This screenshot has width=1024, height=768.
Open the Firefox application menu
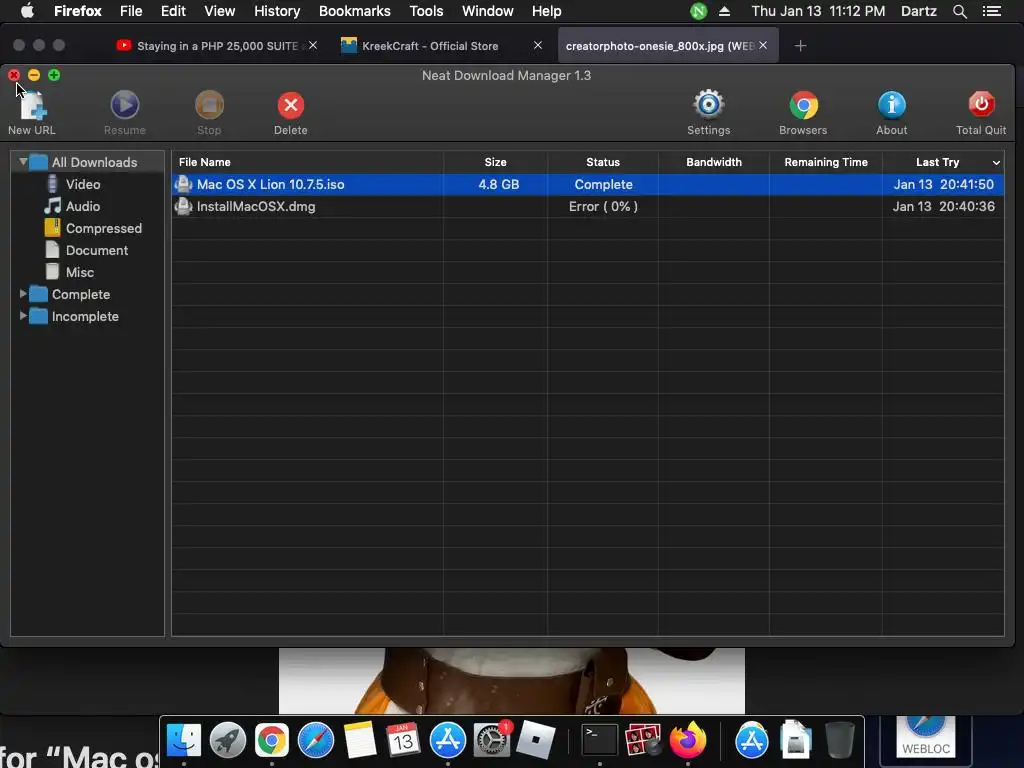78,11
